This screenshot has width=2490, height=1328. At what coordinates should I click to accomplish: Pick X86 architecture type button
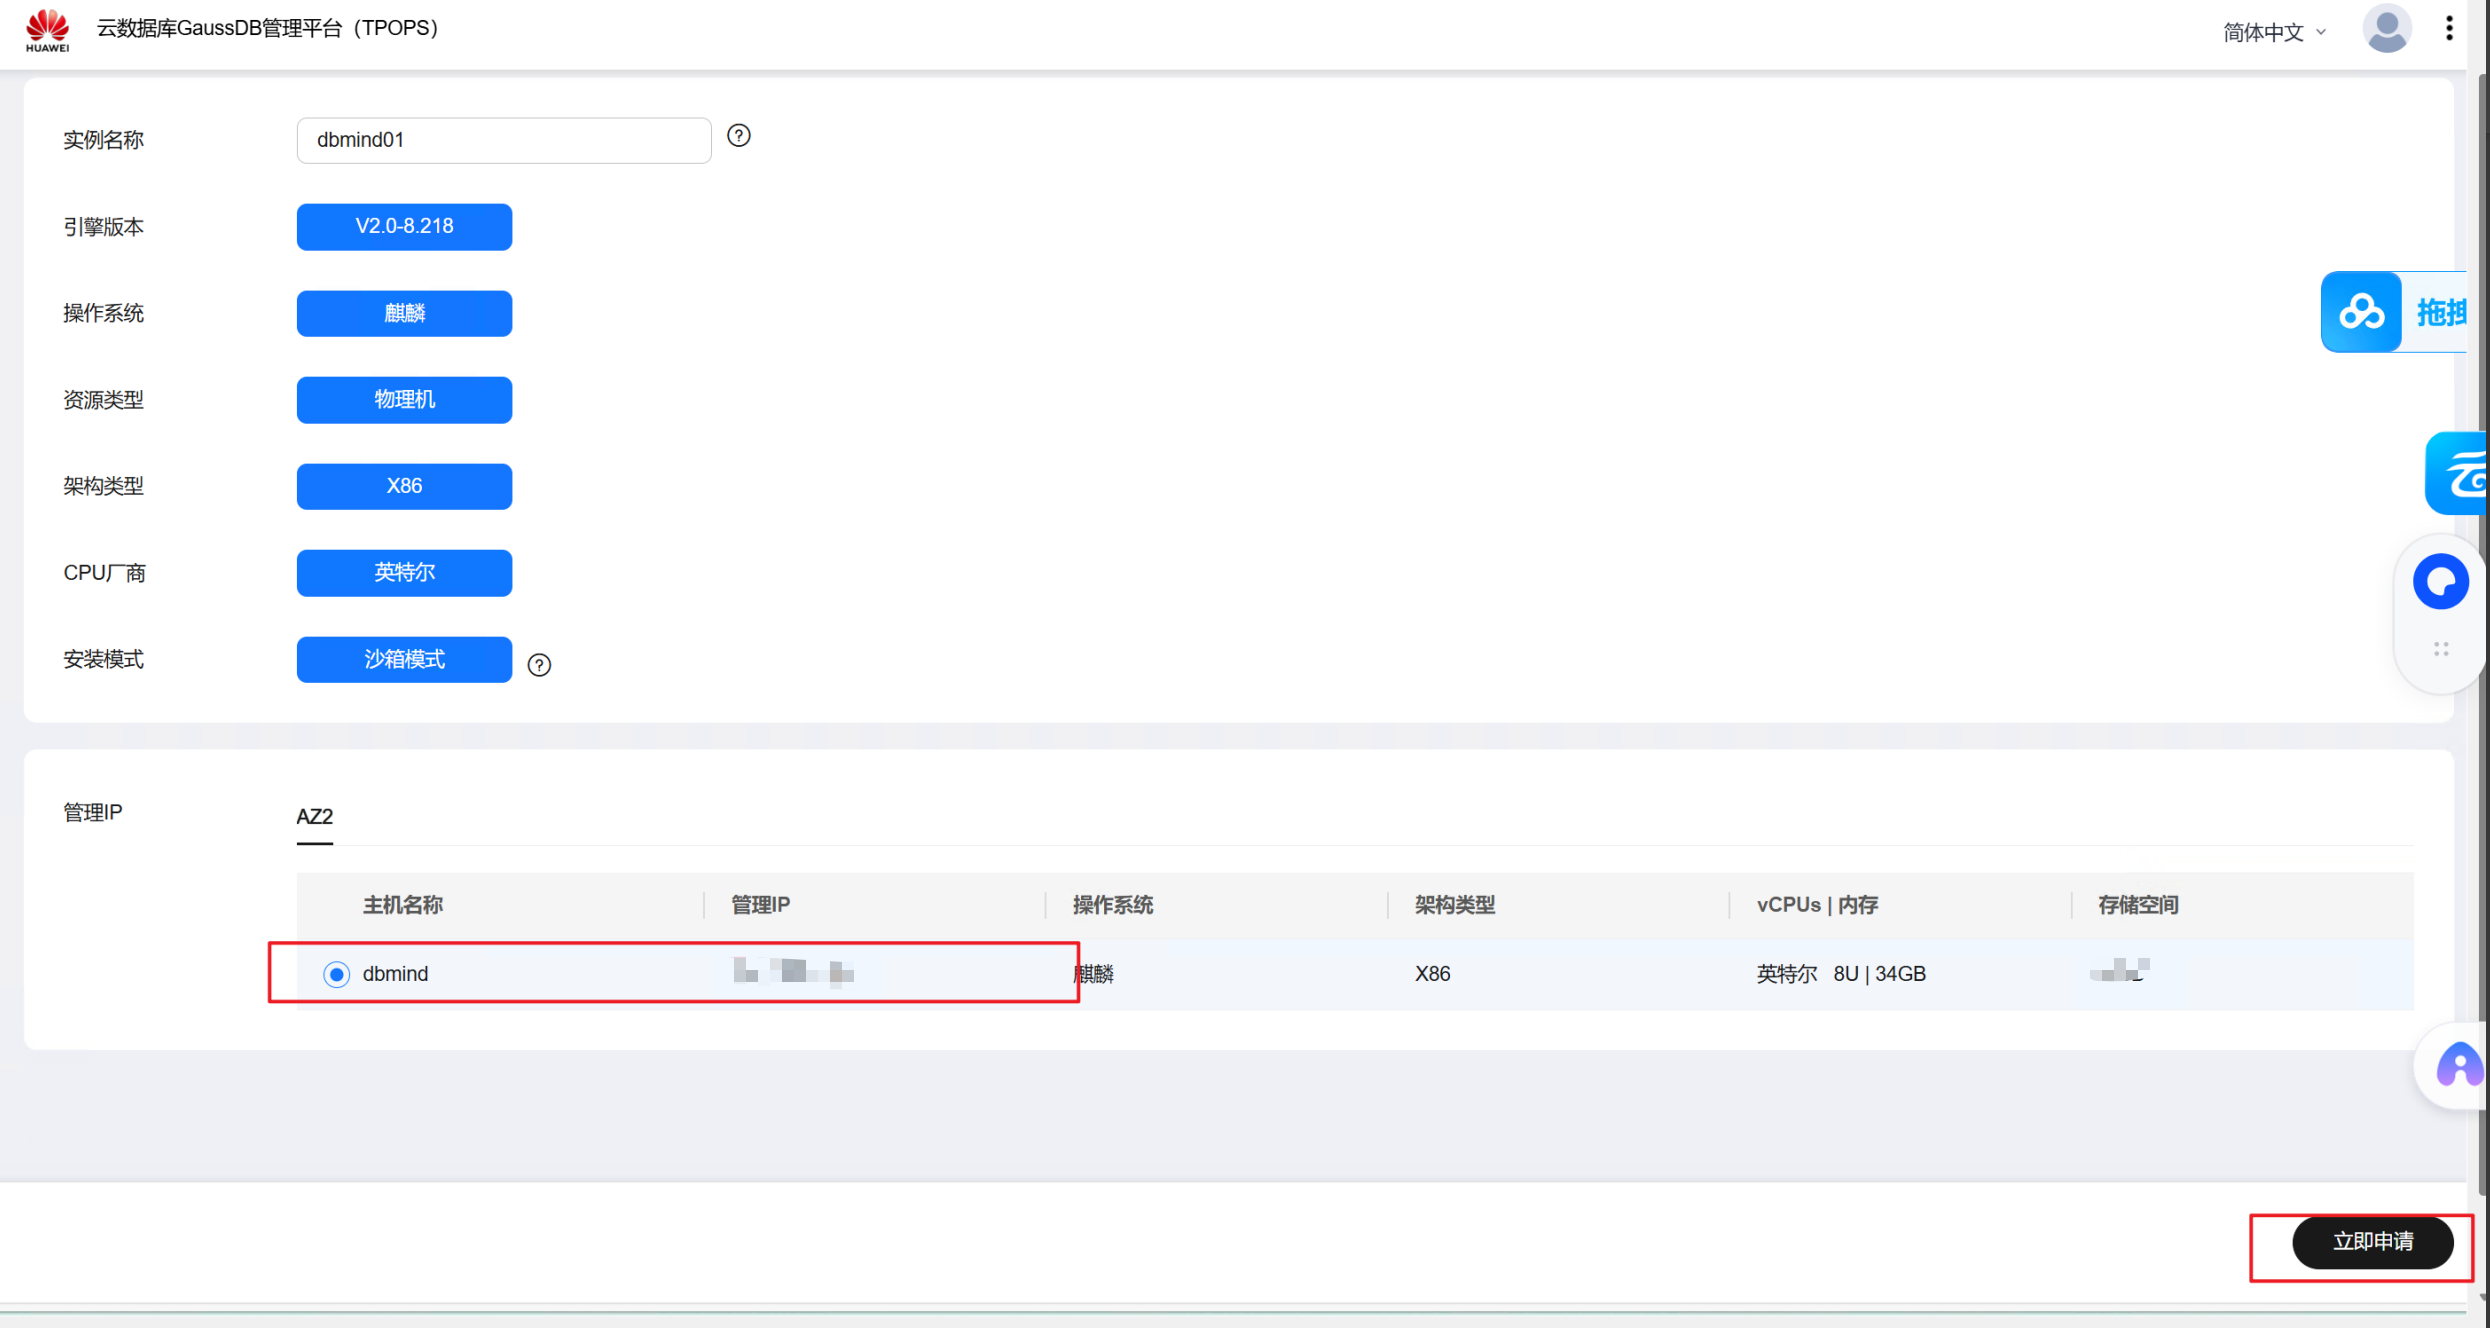tap(404, 486)
